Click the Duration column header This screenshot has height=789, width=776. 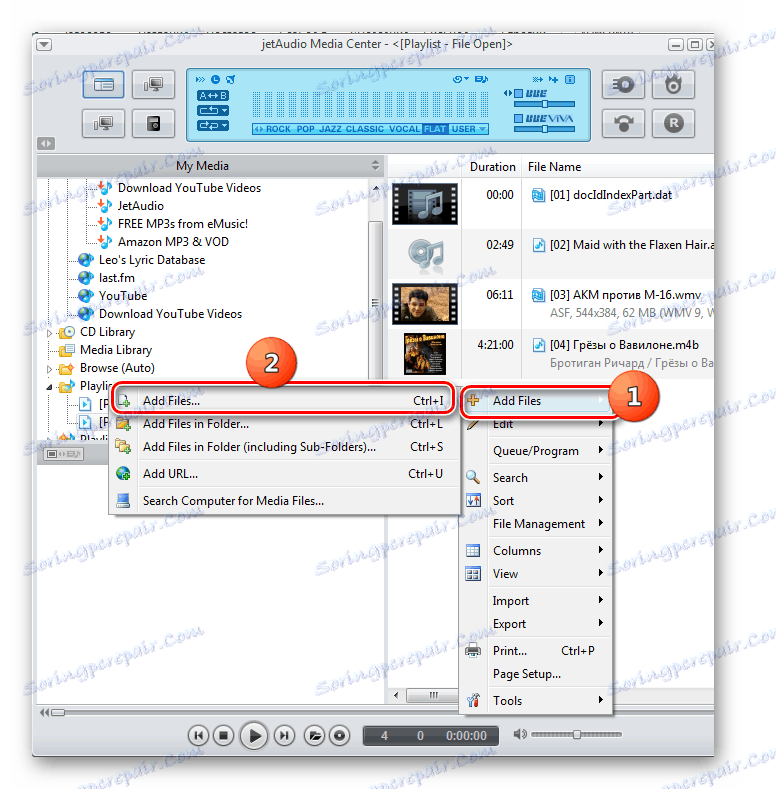coord(492,167)
